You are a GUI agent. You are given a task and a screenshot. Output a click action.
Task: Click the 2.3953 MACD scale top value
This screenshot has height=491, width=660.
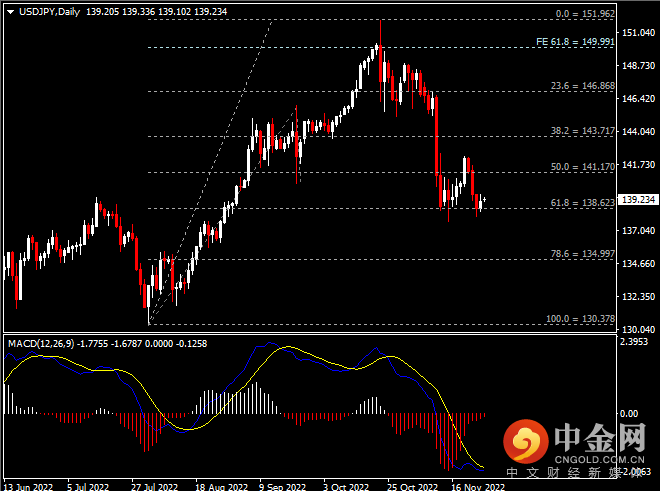[x=636, y=342]
